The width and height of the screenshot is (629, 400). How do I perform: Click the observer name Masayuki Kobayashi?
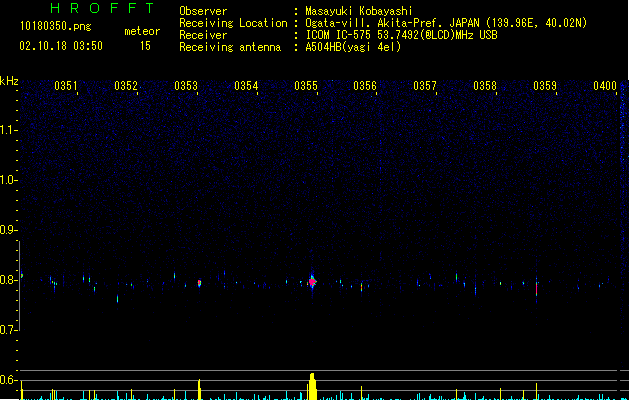(x=359, y=11)
